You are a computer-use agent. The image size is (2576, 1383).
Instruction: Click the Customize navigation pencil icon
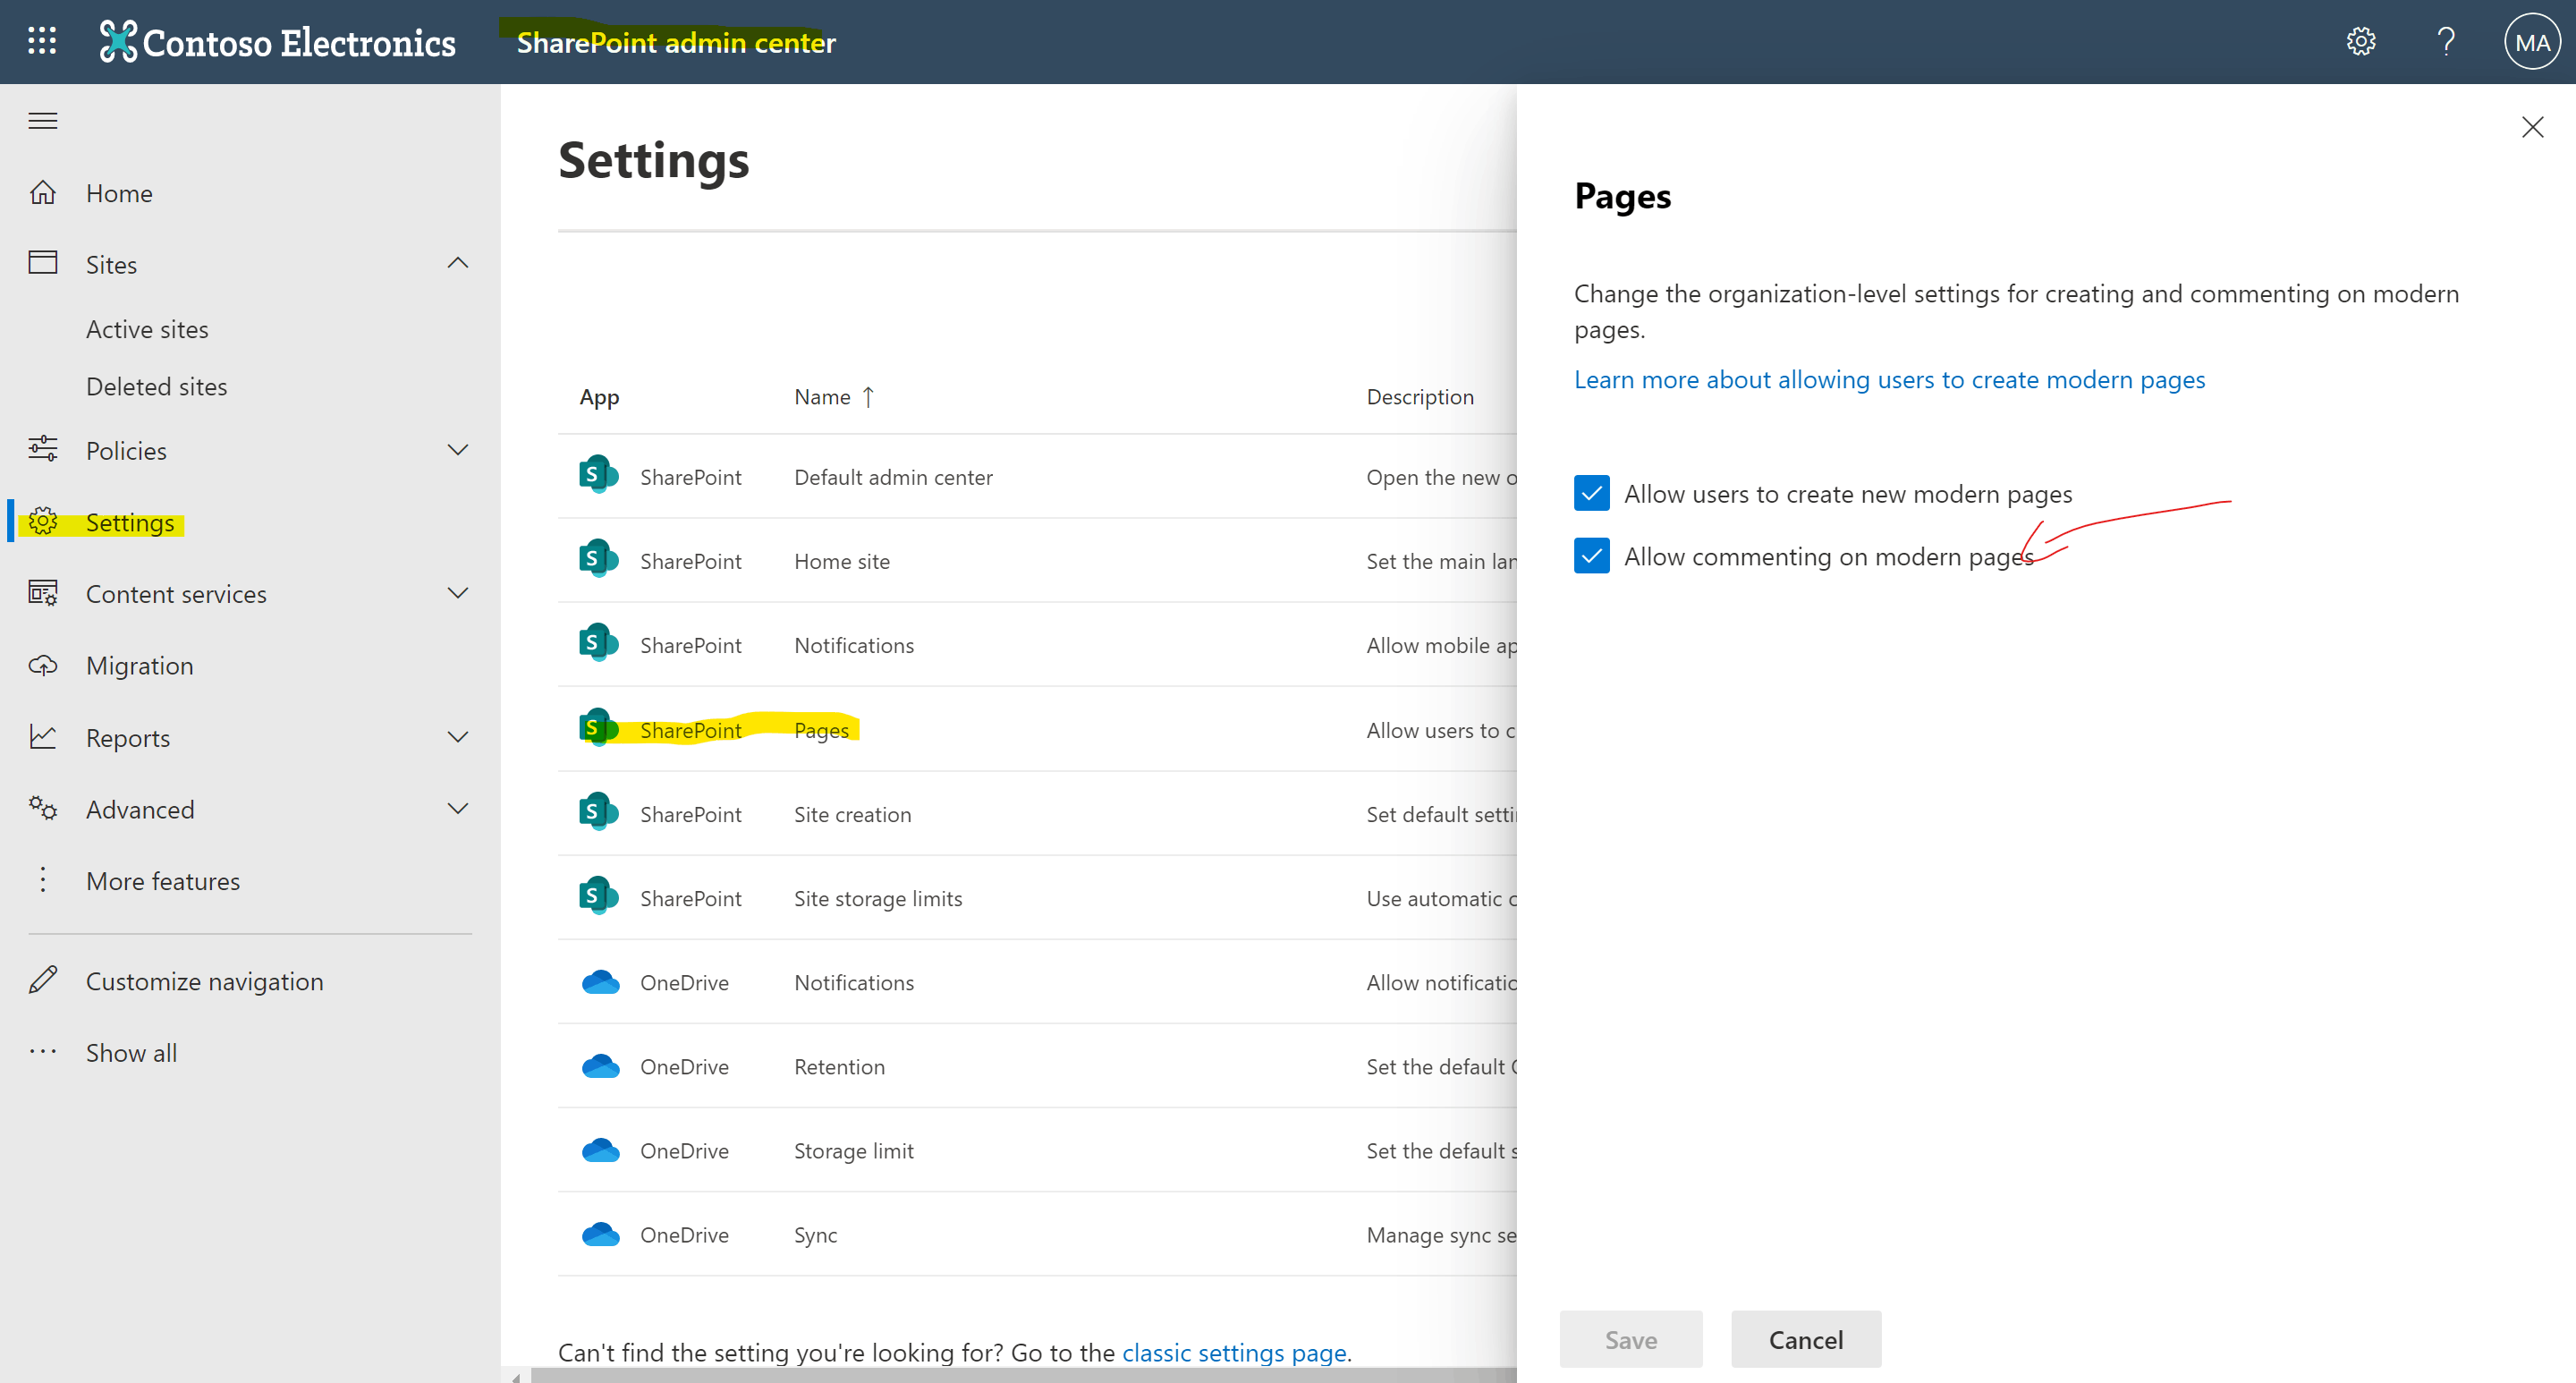tap(43, 980)
